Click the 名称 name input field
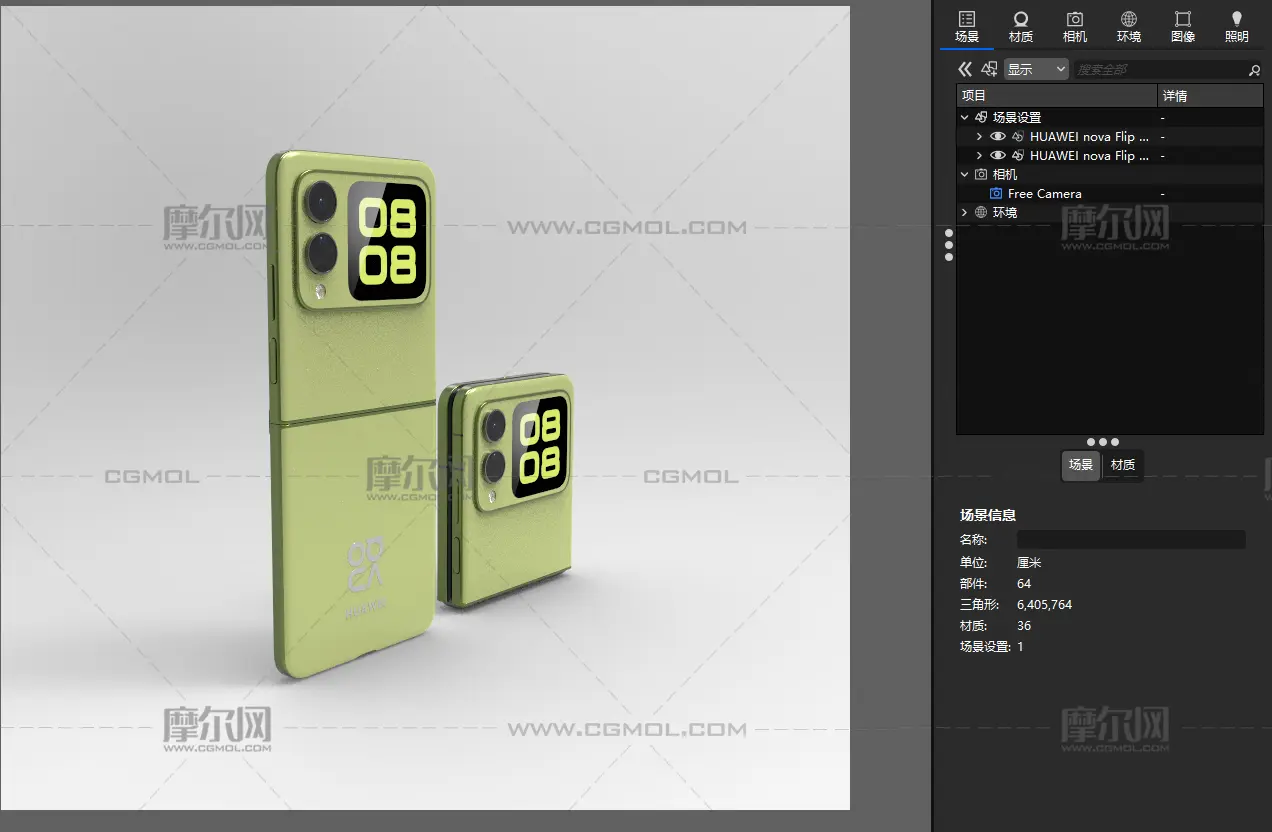Screen dimensions: 1272x832 [1130, 540]
